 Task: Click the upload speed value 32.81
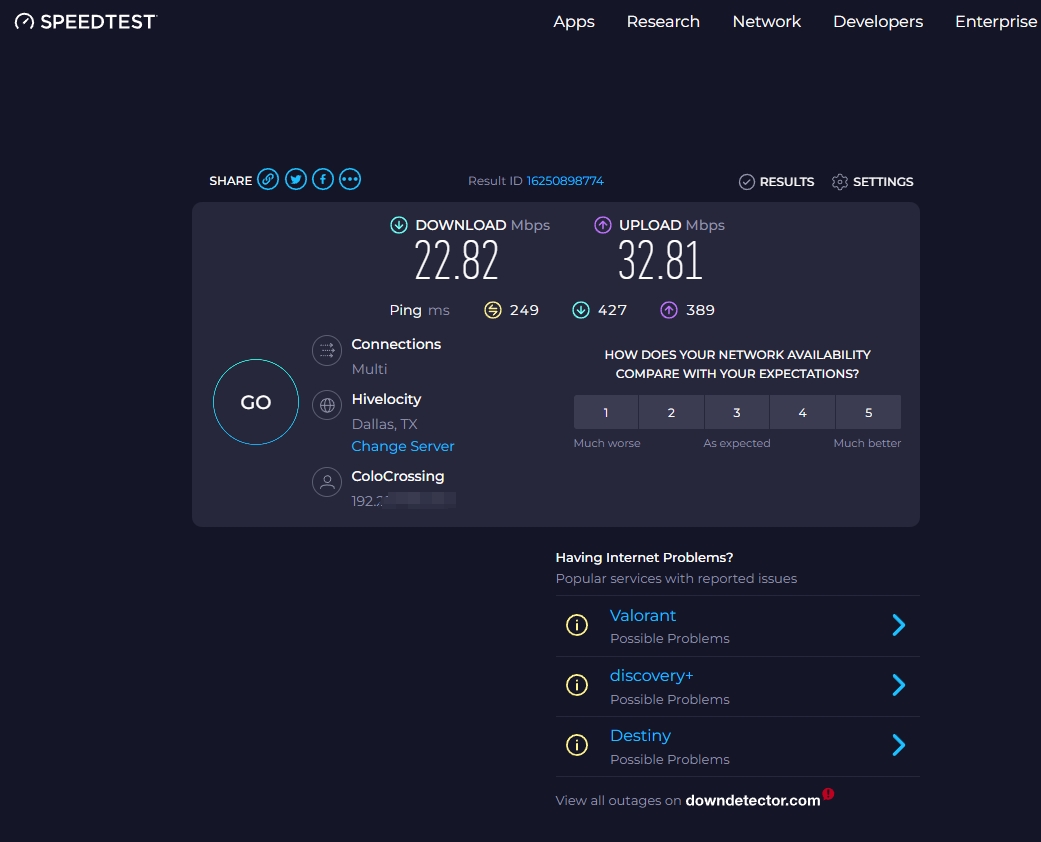pos(660,260)
